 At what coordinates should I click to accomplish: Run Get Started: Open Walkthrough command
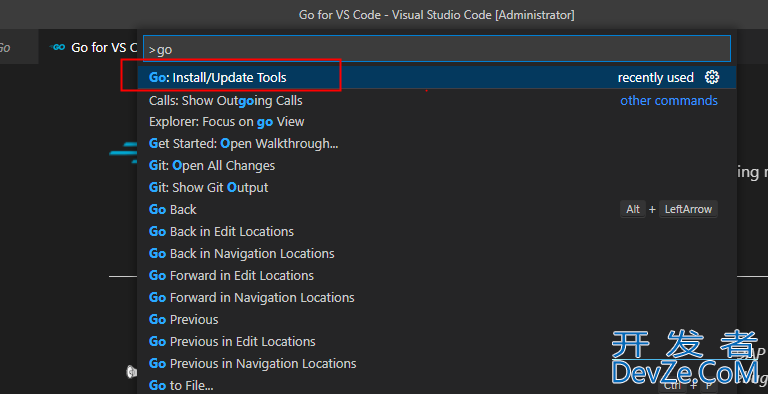click(436, 144)
